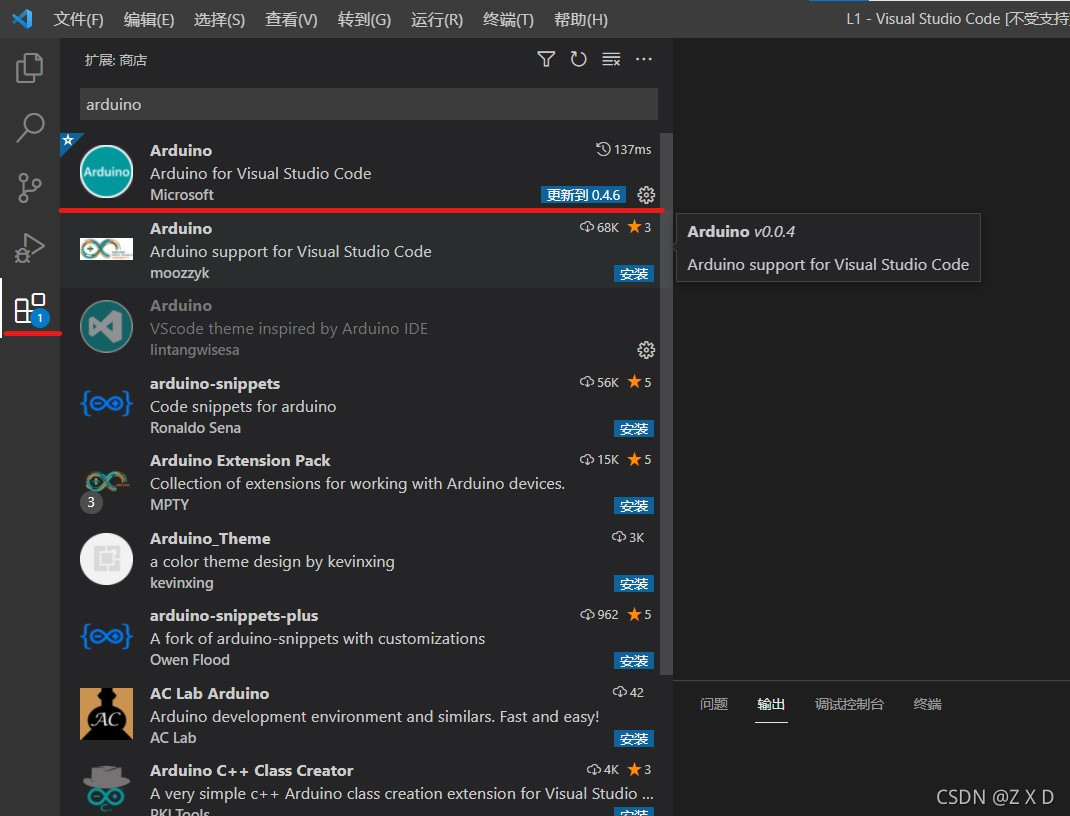Click the moozzyk Arduino extension logo
Screen dimensions: 1070x816
click(x=106, y=249)
